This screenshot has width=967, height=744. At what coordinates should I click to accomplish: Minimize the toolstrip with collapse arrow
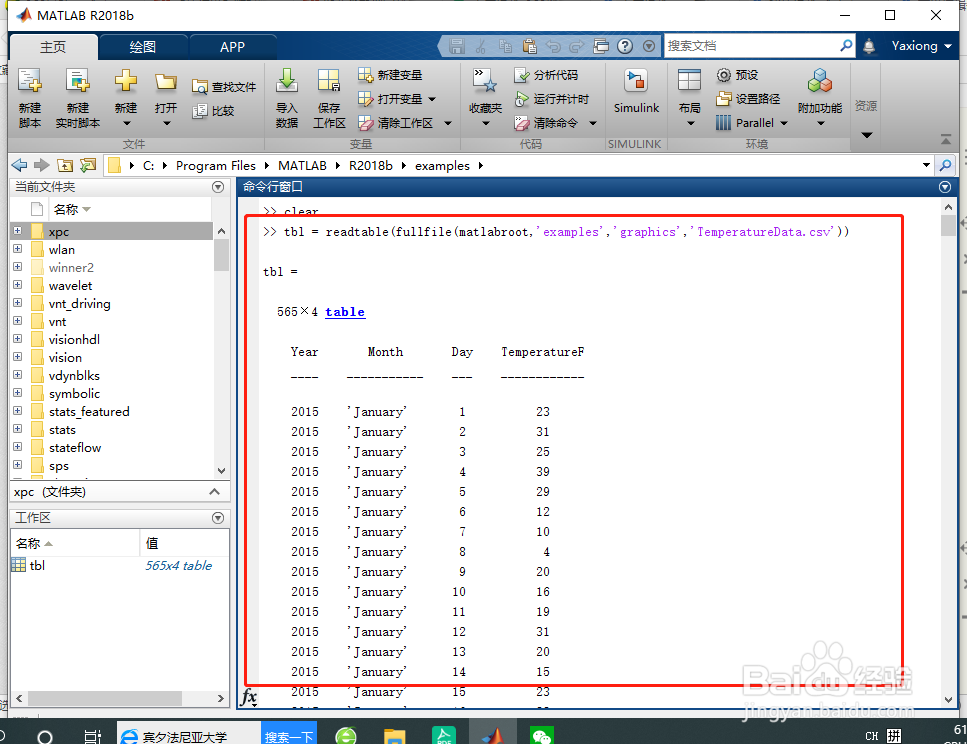945,139
